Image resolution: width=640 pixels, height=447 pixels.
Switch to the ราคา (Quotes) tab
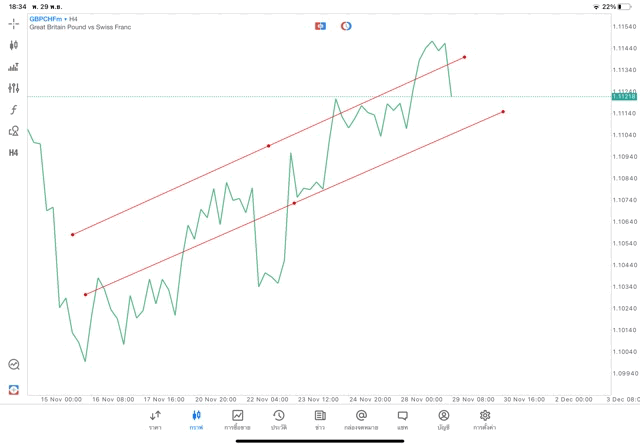155,419
